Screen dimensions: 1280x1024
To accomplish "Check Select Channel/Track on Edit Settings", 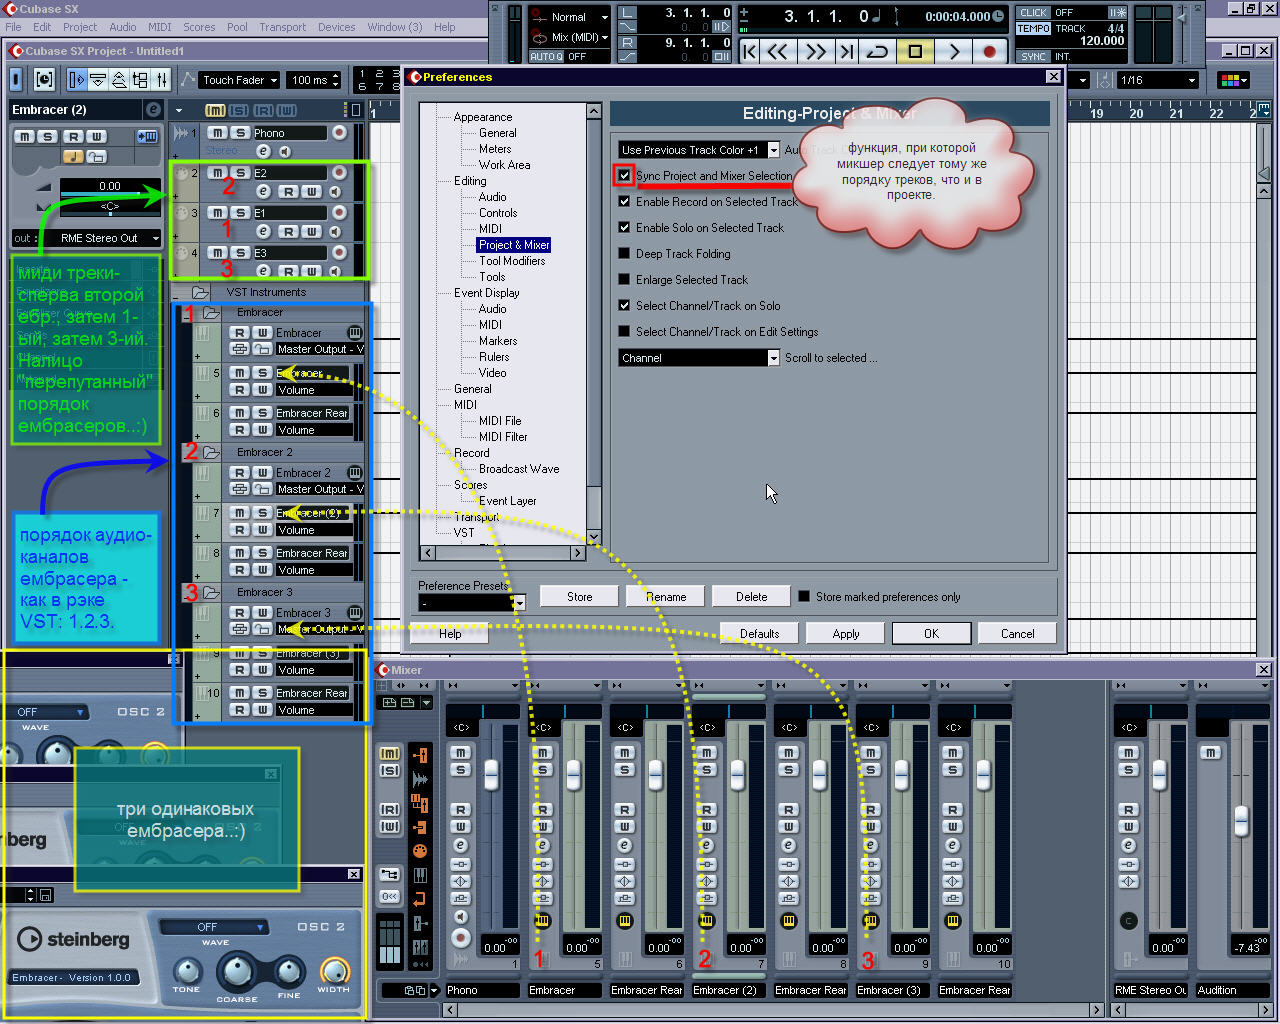I will click(x=624, y=332).
